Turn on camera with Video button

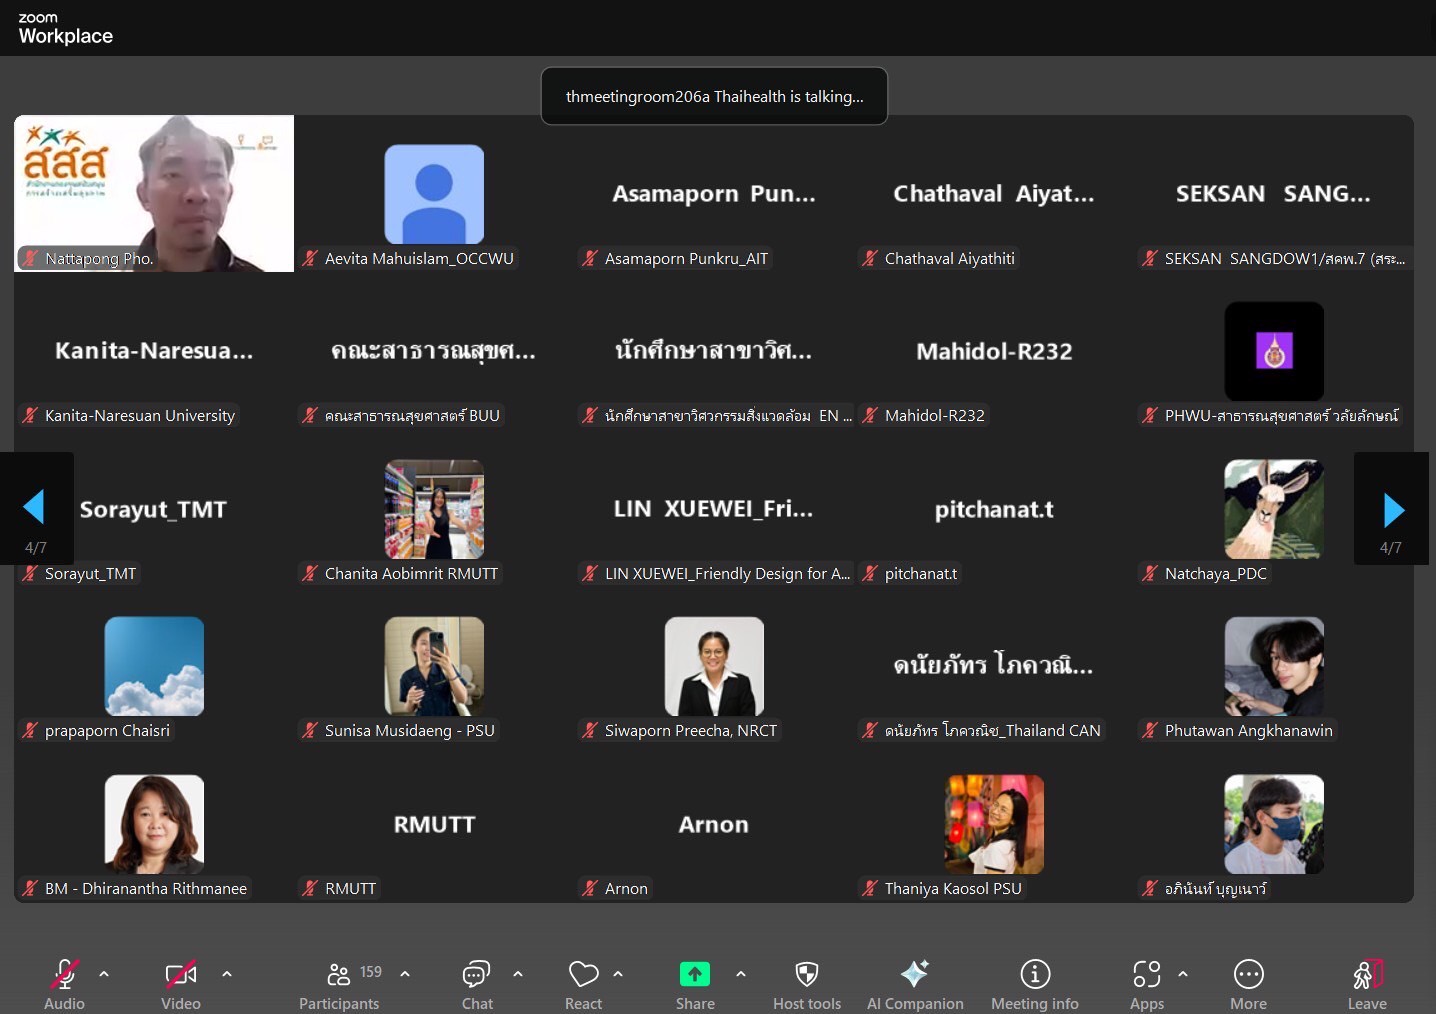click(x=180, y=974)
